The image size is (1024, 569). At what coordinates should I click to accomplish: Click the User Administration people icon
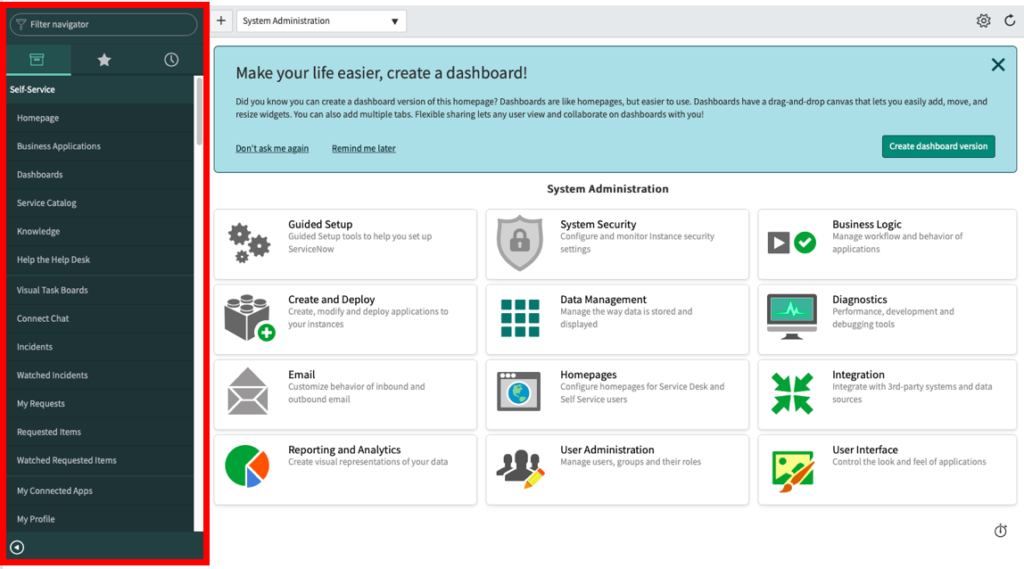pyautogui.click(x=520, y=468)
